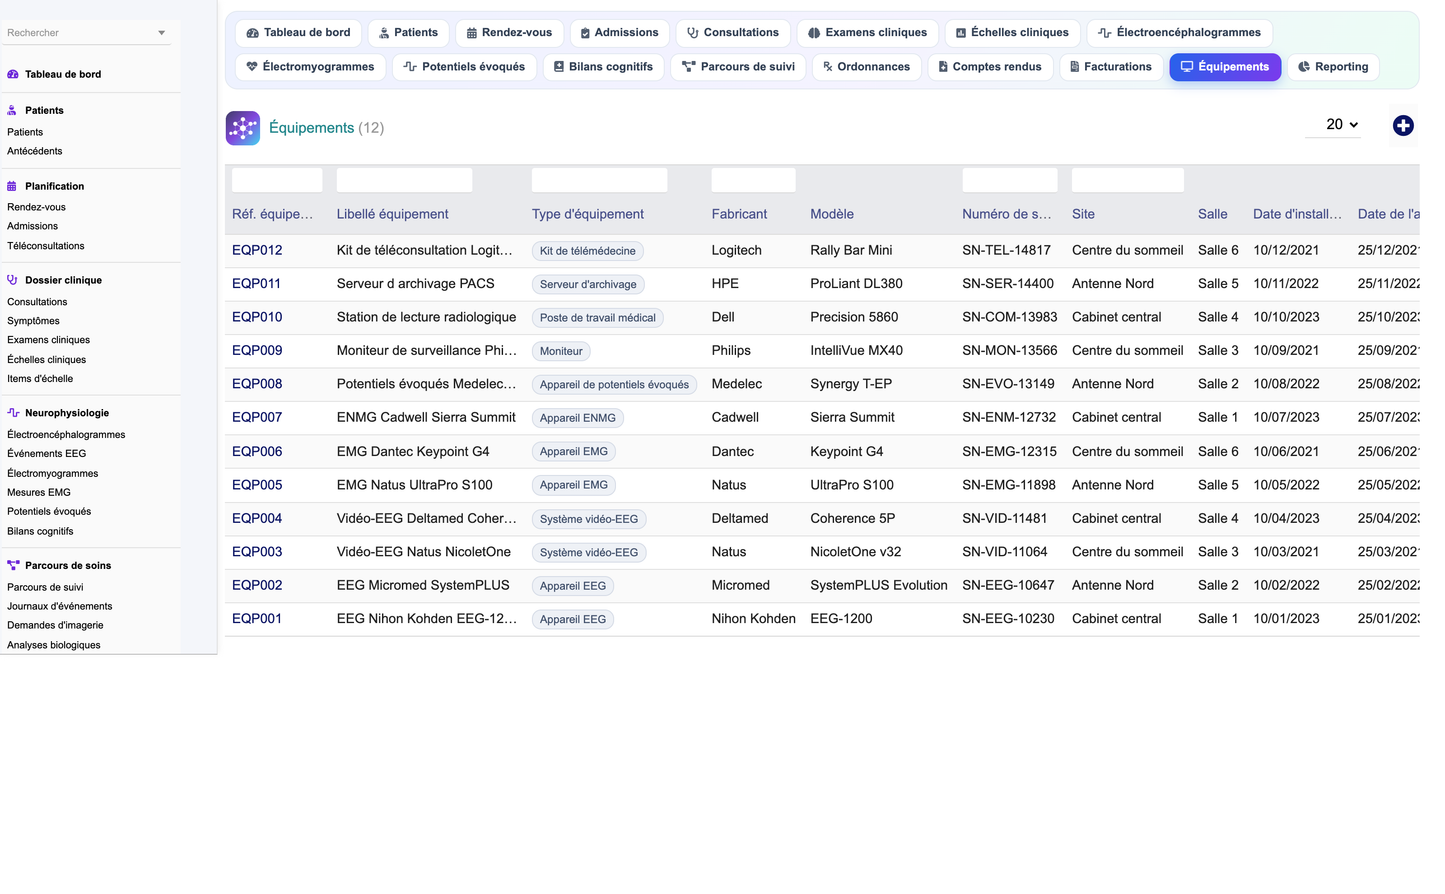The width and height of the screenshot is (1445, 894).
Task: Open equipment EQP009 link
Action: (x=257, y=351)
